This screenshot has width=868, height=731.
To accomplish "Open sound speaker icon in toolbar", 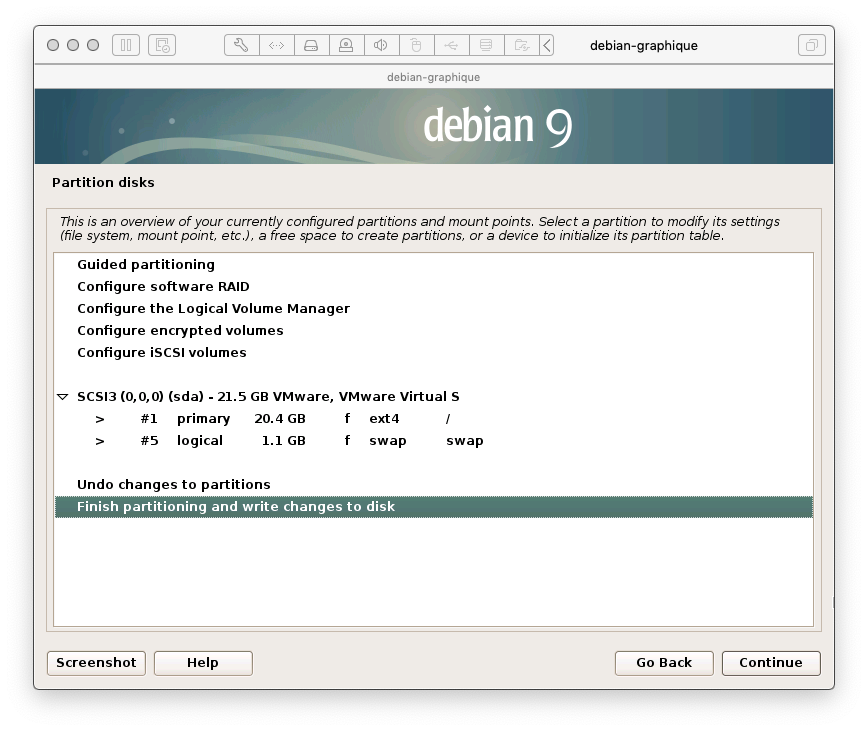I will click(381, 45).
